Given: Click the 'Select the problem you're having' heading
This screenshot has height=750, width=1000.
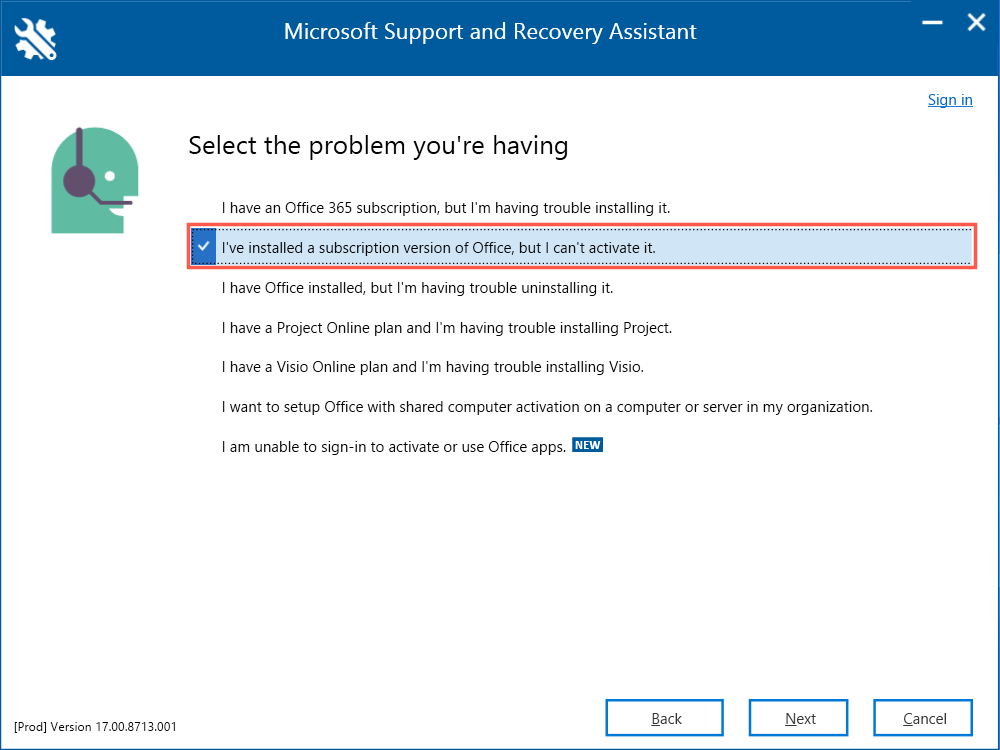Looking at the screenshot, I should (378, 146).
